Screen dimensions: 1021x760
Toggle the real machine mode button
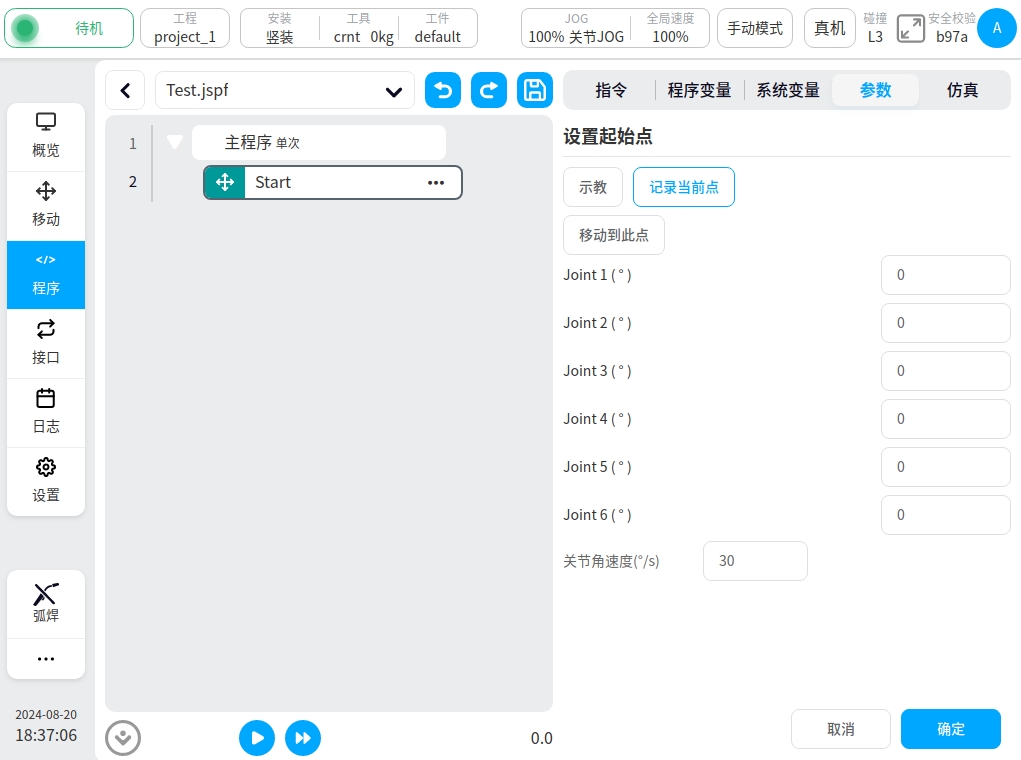point(829,29)
